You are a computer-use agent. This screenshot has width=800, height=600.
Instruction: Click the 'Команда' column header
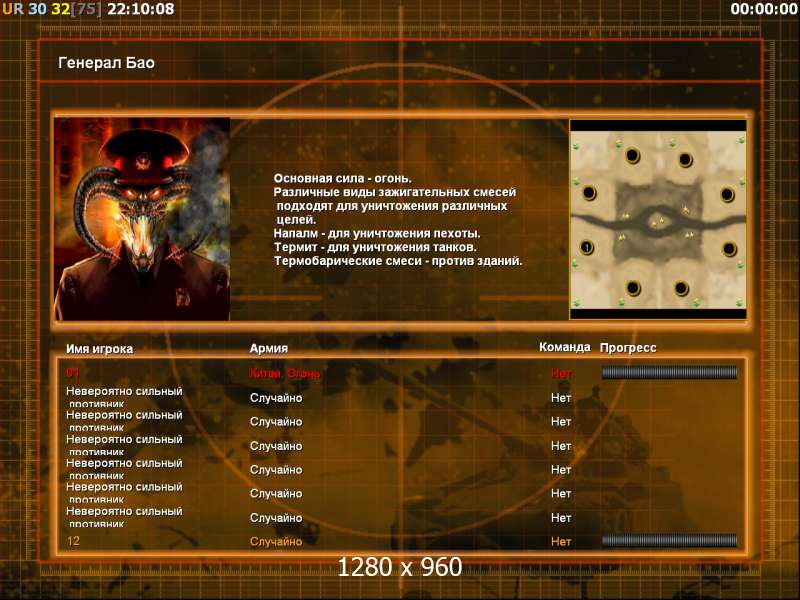[565, 347]
